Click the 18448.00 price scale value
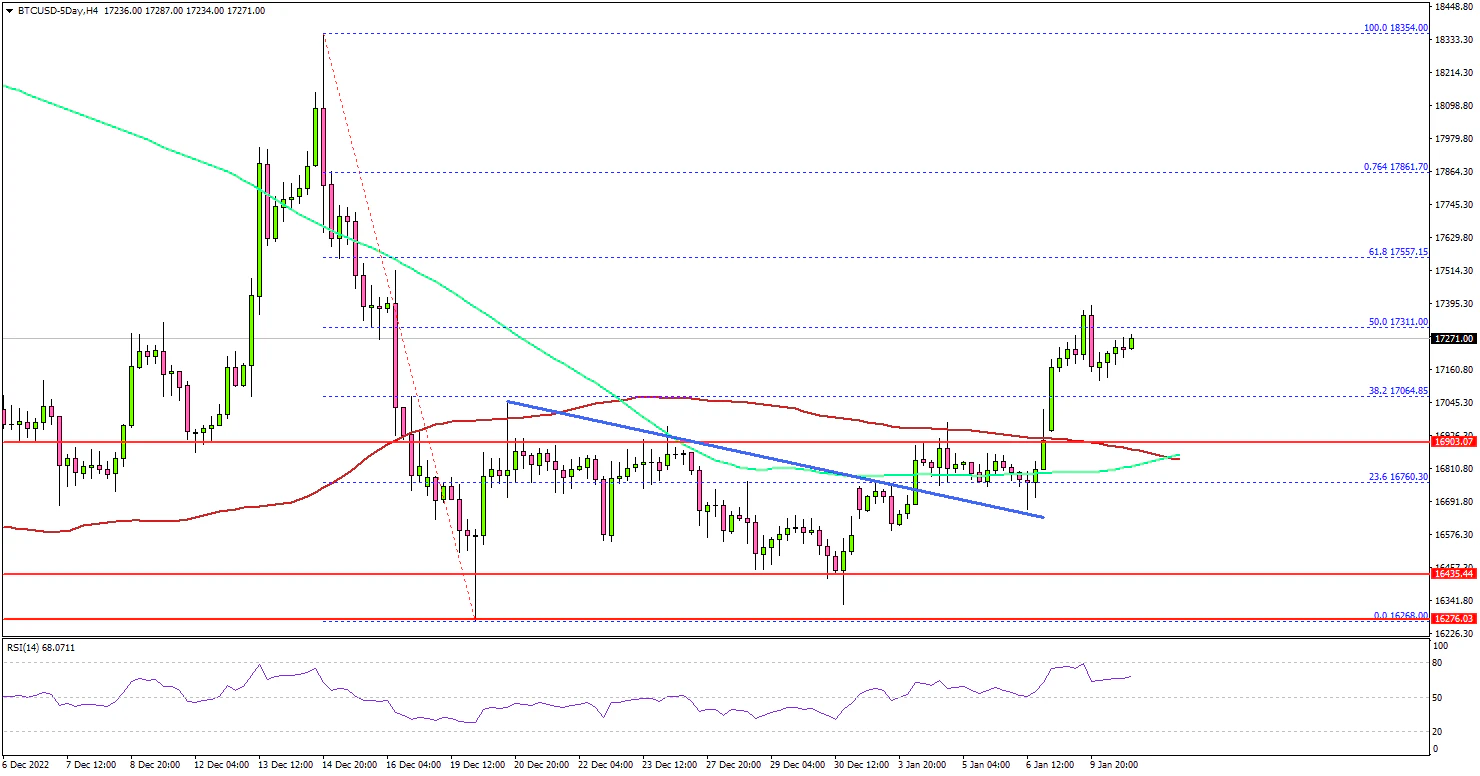 (1454, 7)
